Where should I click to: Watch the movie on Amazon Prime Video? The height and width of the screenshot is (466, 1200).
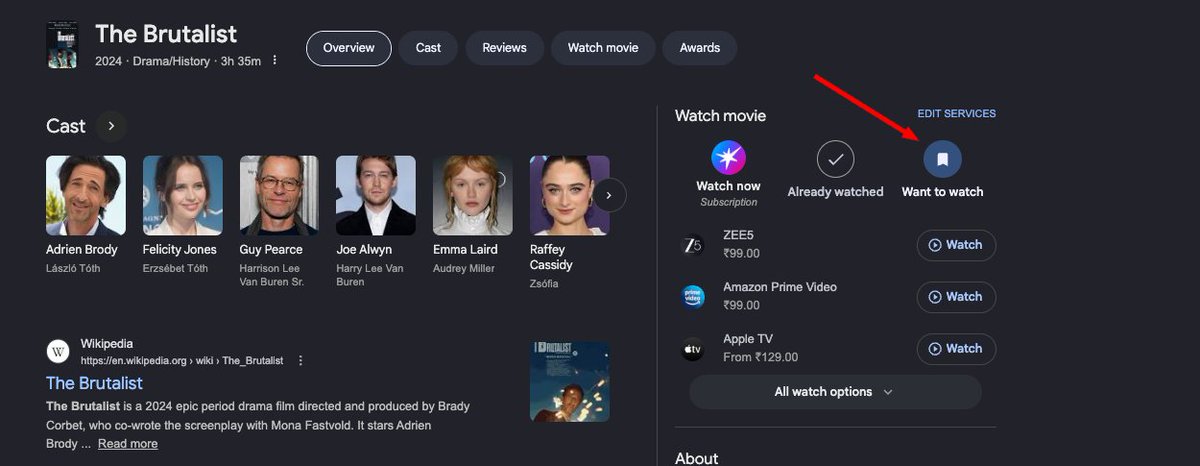pos(956,297)
